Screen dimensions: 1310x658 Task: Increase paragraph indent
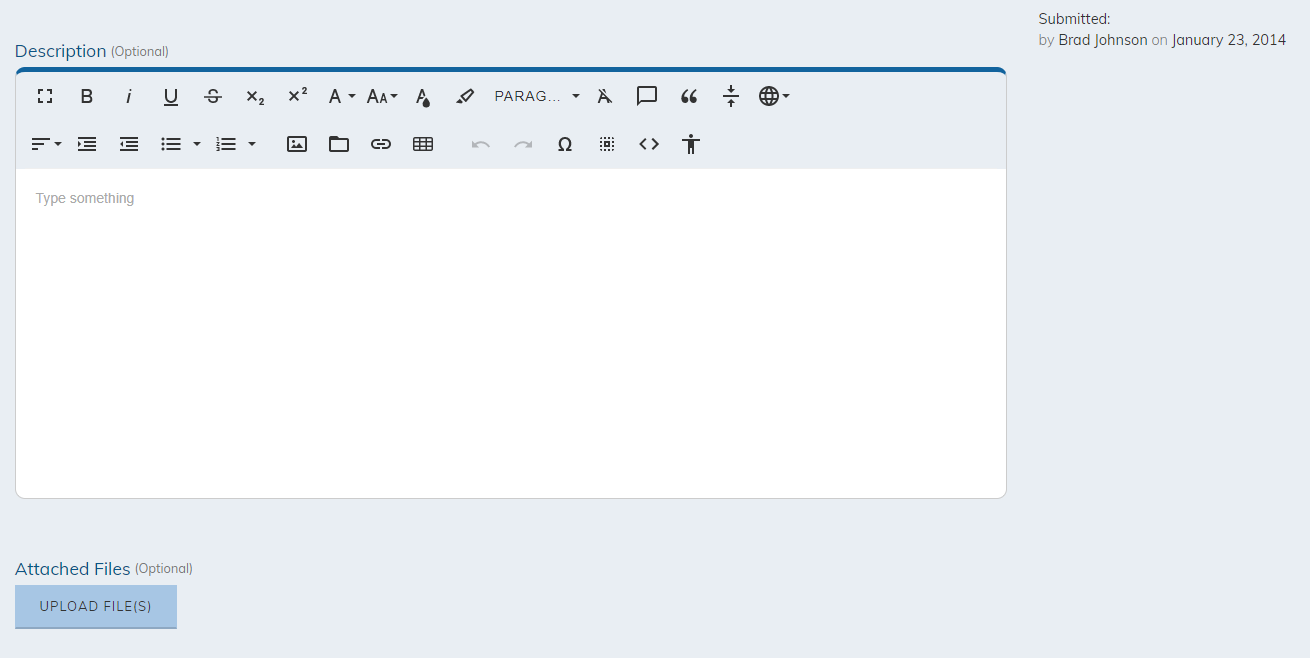pyautogui.click(x=87, y=144)
